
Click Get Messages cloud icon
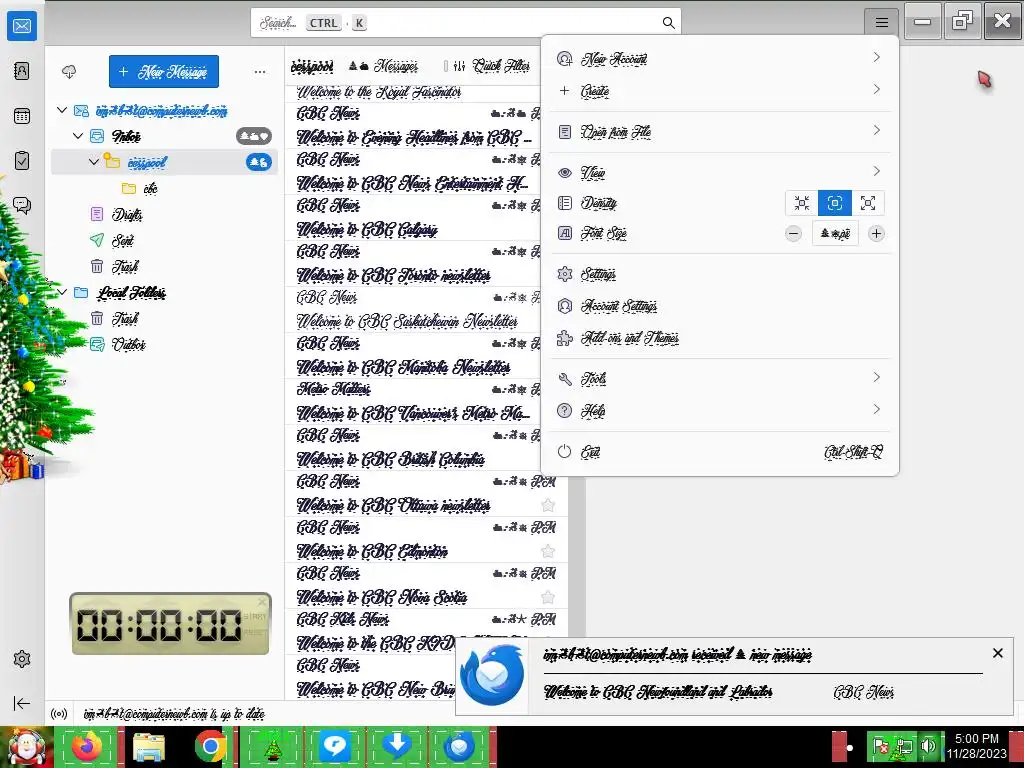pyautogui.click(x=69, y=71)
